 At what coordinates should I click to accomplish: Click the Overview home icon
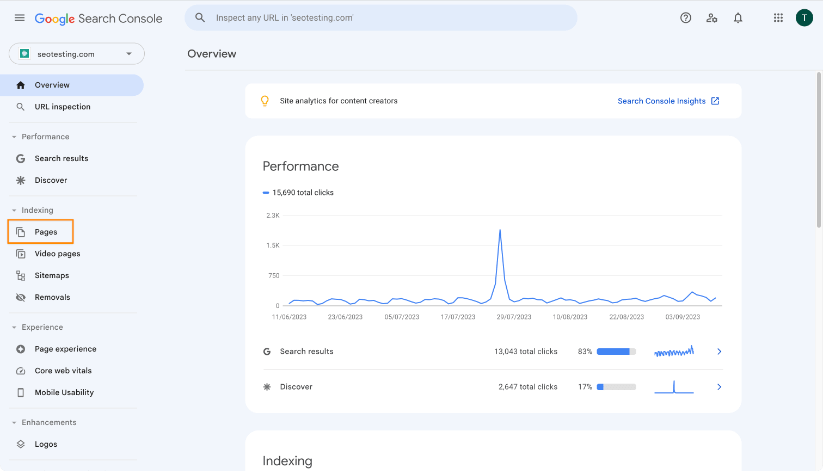point(20,85)
